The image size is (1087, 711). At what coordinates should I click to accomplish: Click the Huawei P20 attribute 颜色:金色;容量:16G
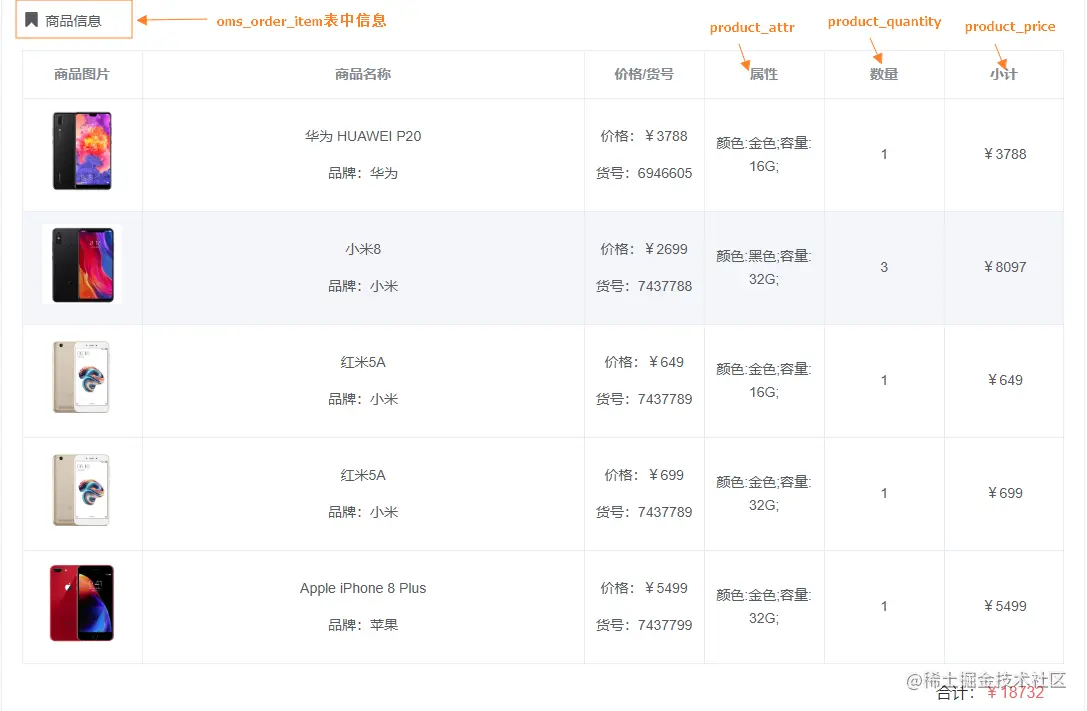[x=764, y=155]
